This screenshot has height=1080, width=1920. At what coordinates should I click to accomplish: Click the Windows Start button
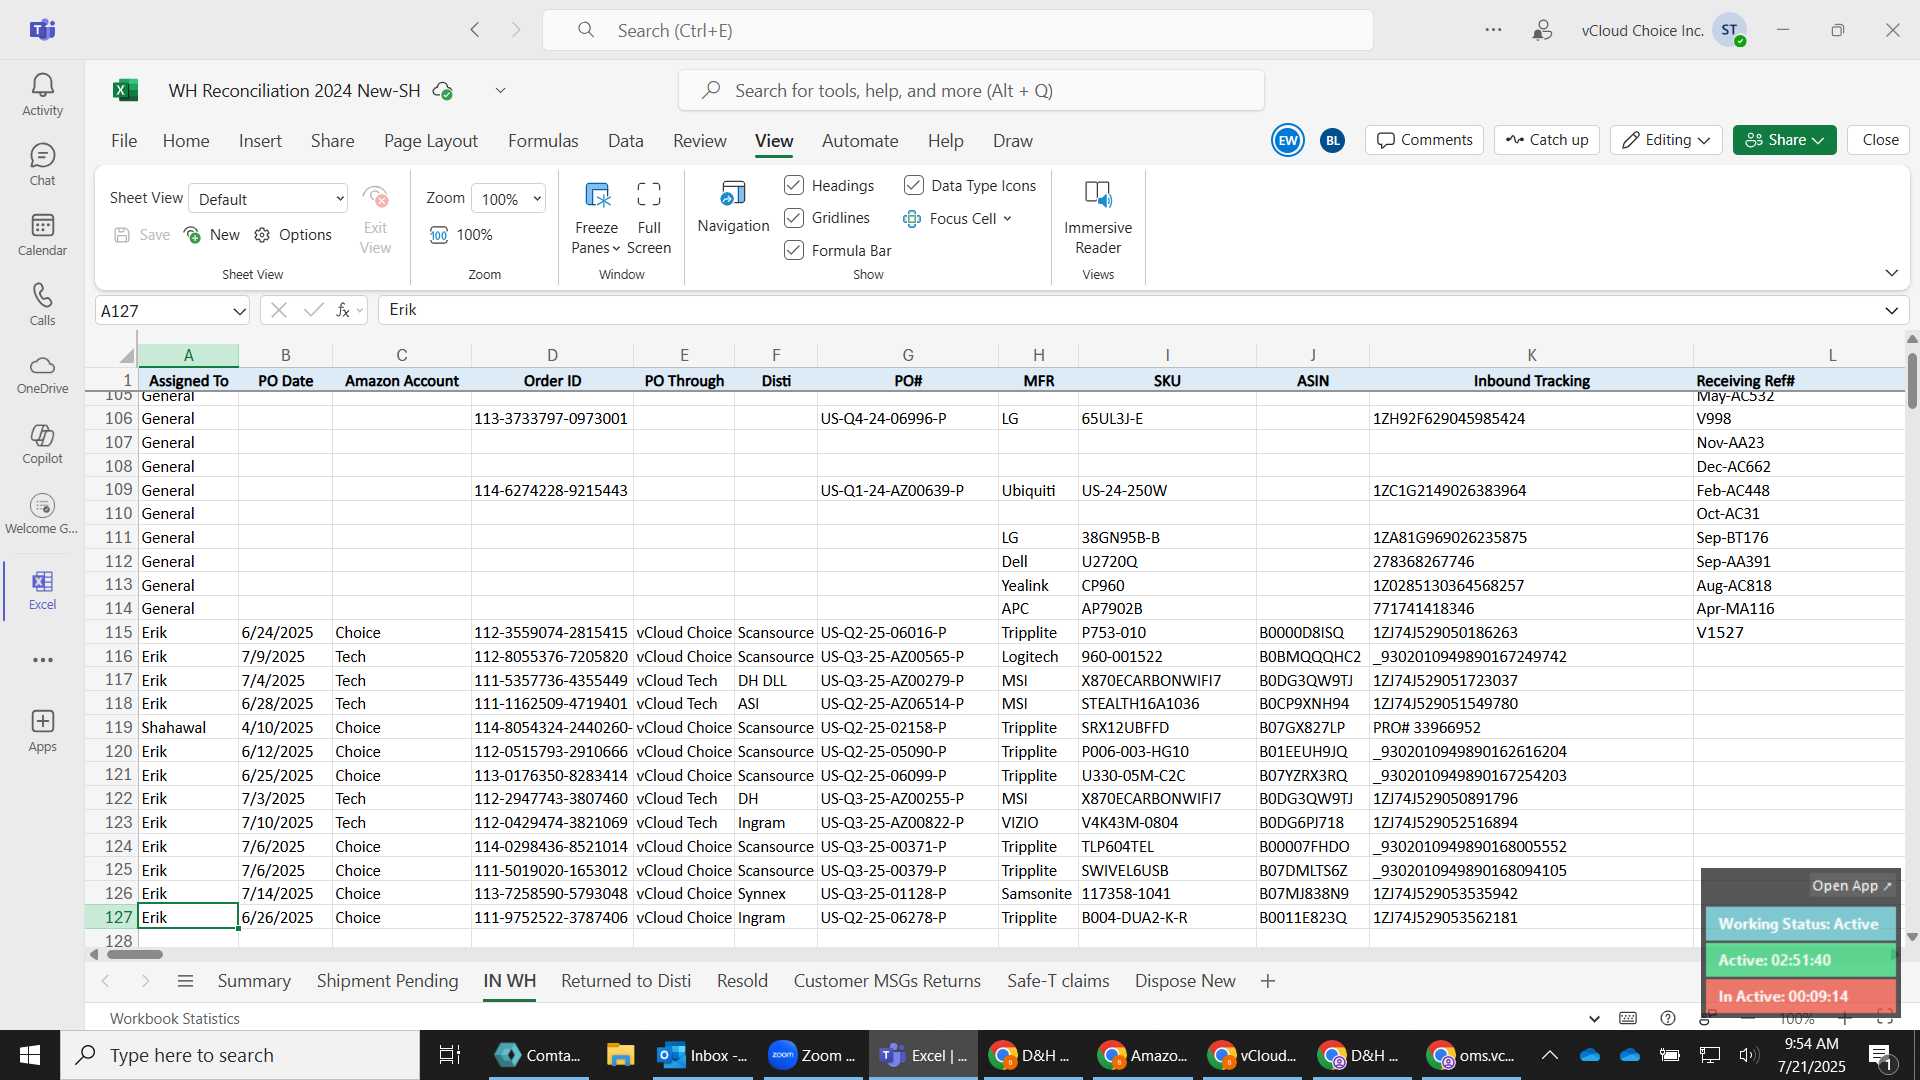pos(29,1055)
